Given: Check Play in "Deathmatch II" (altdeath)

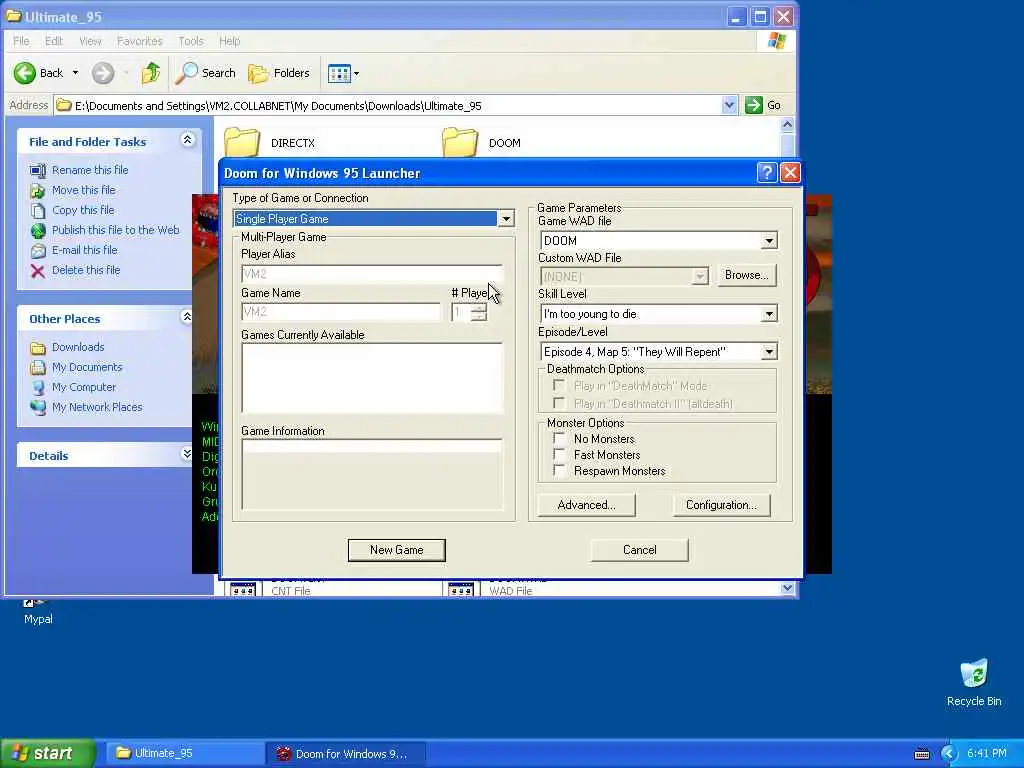Looking at the screenshot, I should point(559,403).
